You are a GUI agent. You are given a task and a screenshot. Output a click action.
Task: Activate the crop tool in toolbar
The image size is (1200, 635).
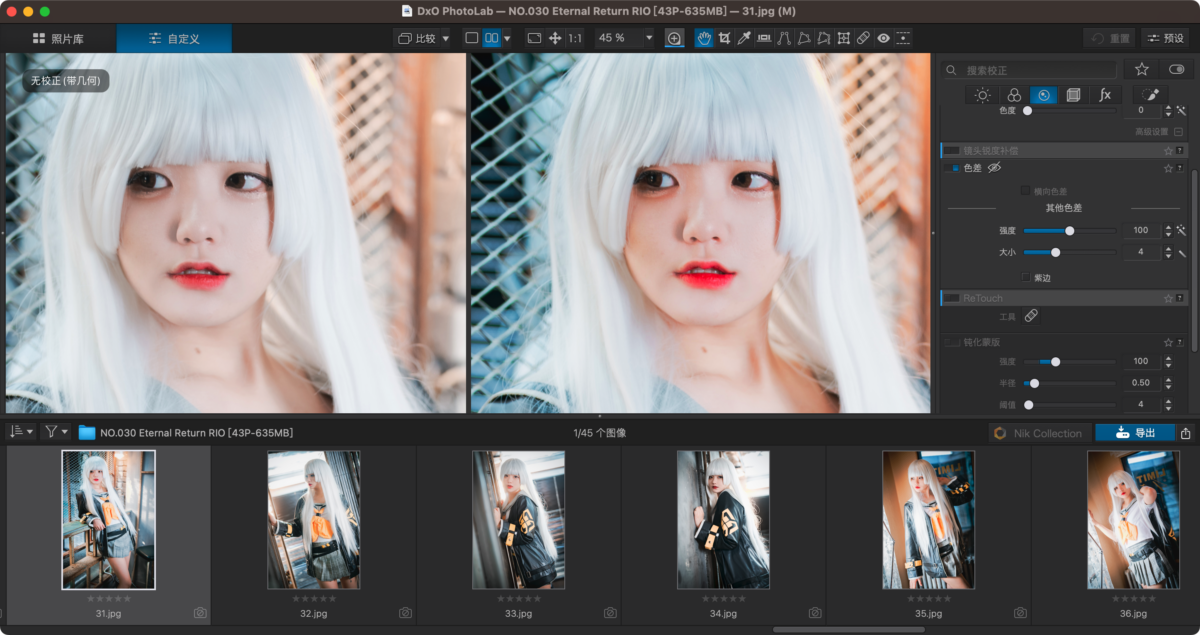click(724, 38)
